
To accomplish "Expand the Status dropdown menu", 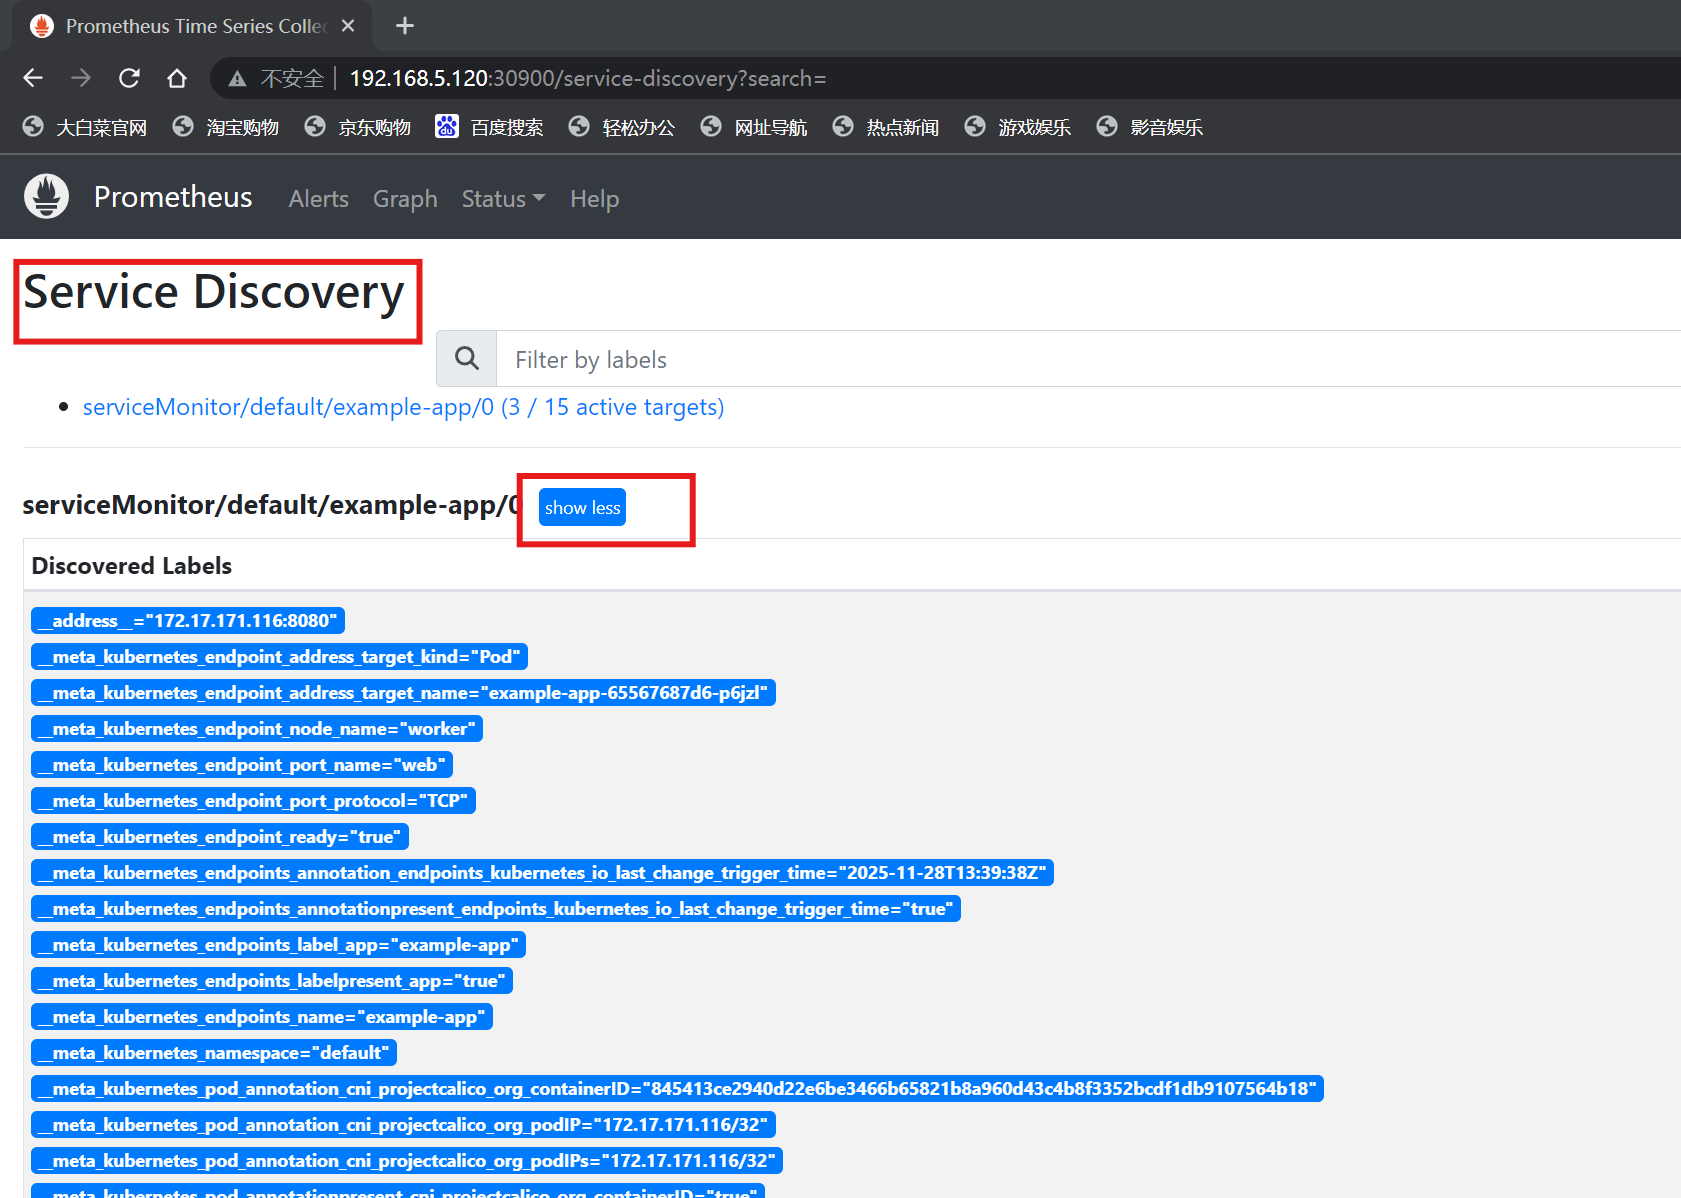I will tap(503, 199).
